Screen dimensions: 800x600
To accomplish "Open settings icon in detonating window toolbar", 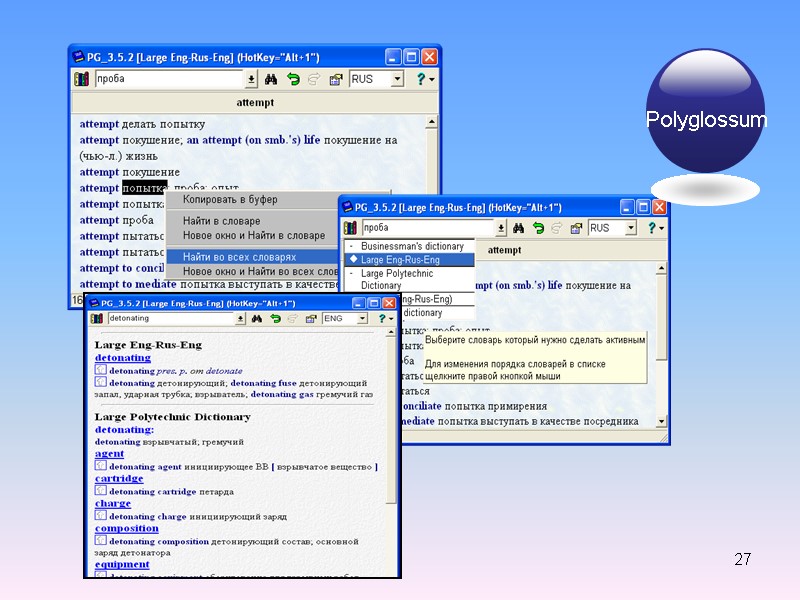I will coord(310,318).
